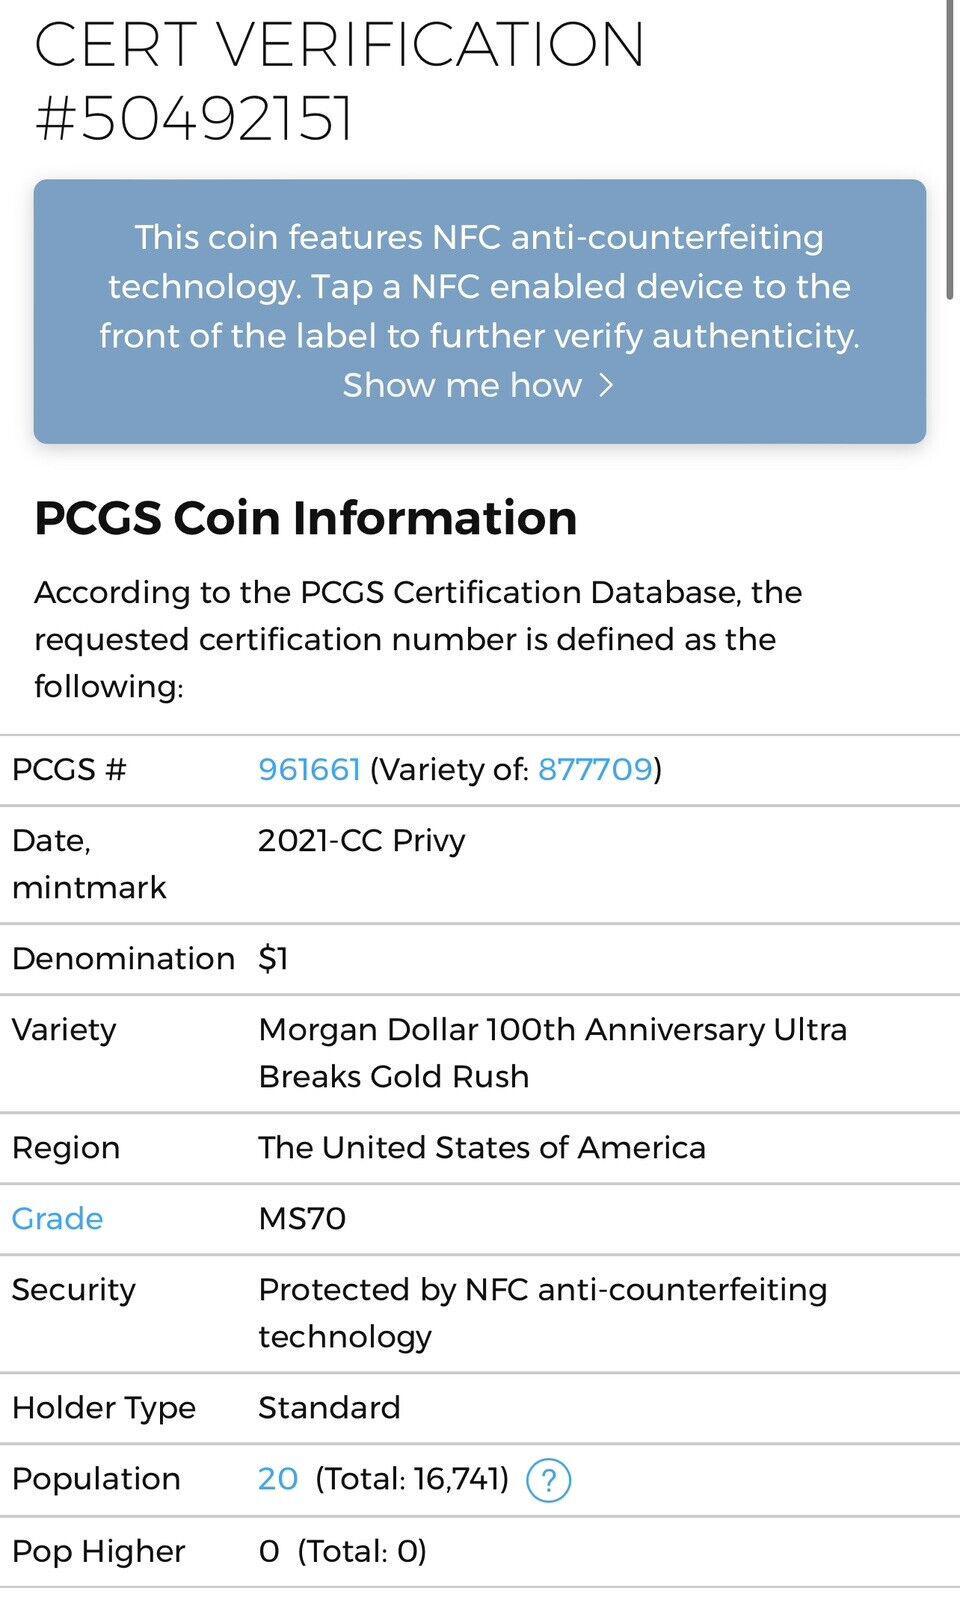Screen dimensions: 960x1600
Task: Click the Denomination $1 value
Action: [273, 958]
